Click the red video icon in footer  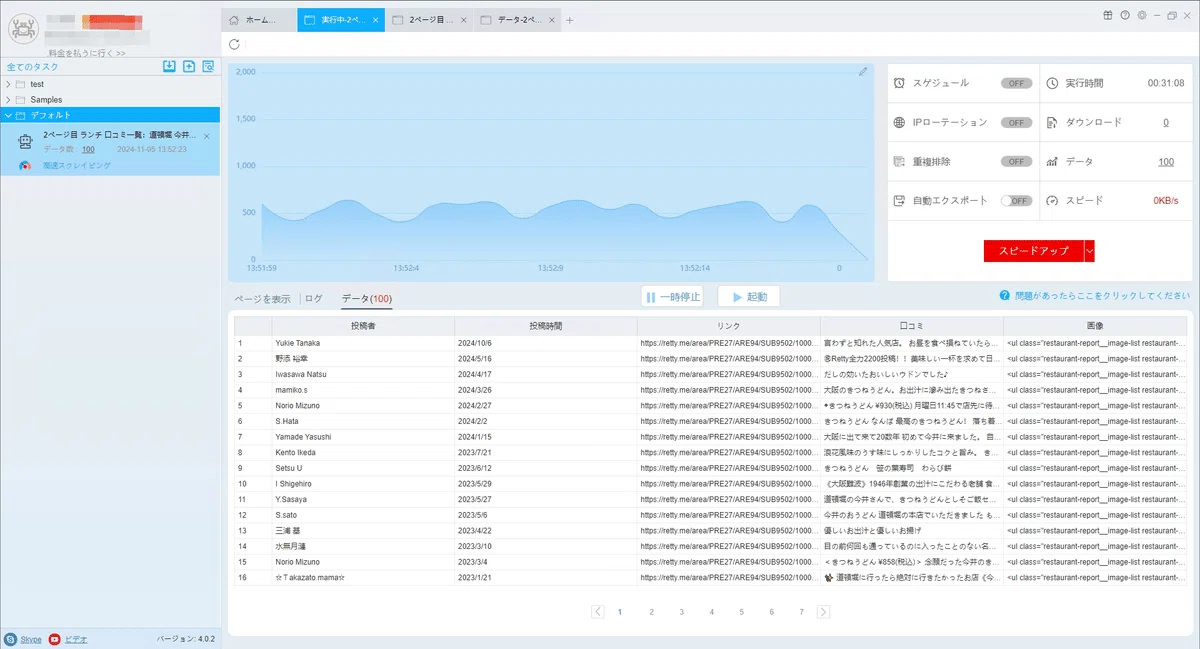click(54, 638)
